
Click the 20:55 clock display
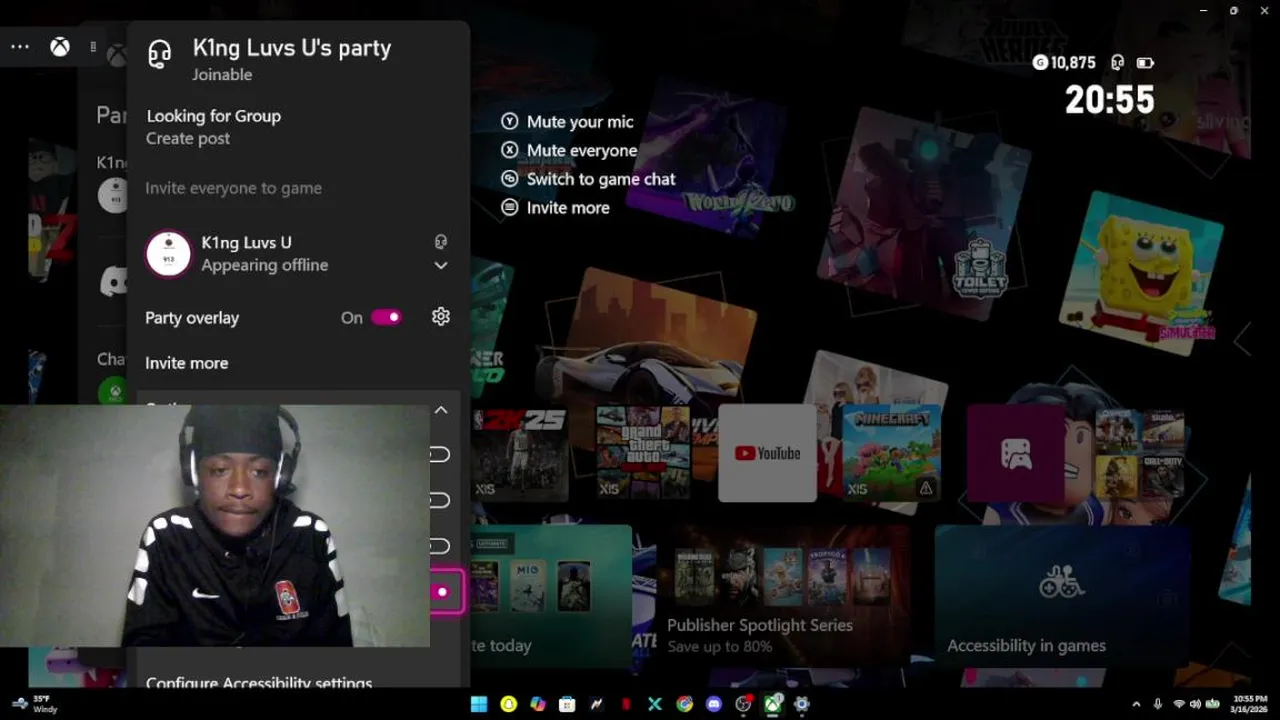pos(1109,100)
